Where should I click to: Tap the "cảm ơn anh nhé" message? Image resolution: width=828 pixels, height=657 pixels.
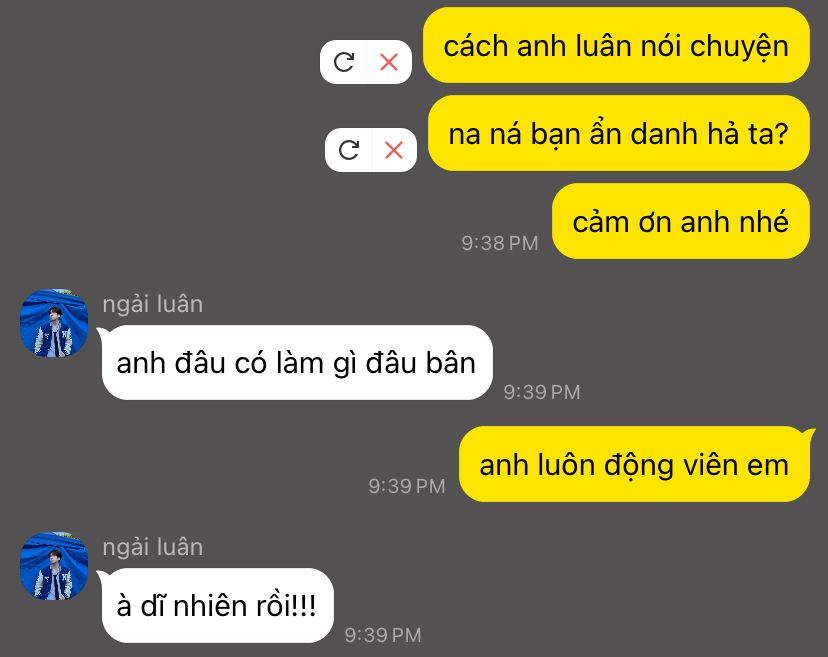tap(681, 221)
